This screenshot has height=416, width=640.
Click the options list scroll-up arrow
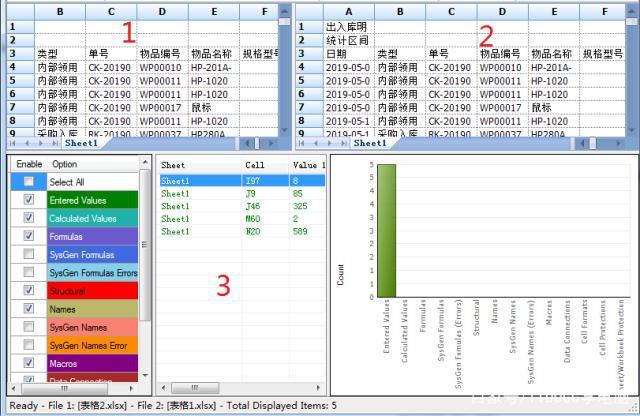click(145, 162)
